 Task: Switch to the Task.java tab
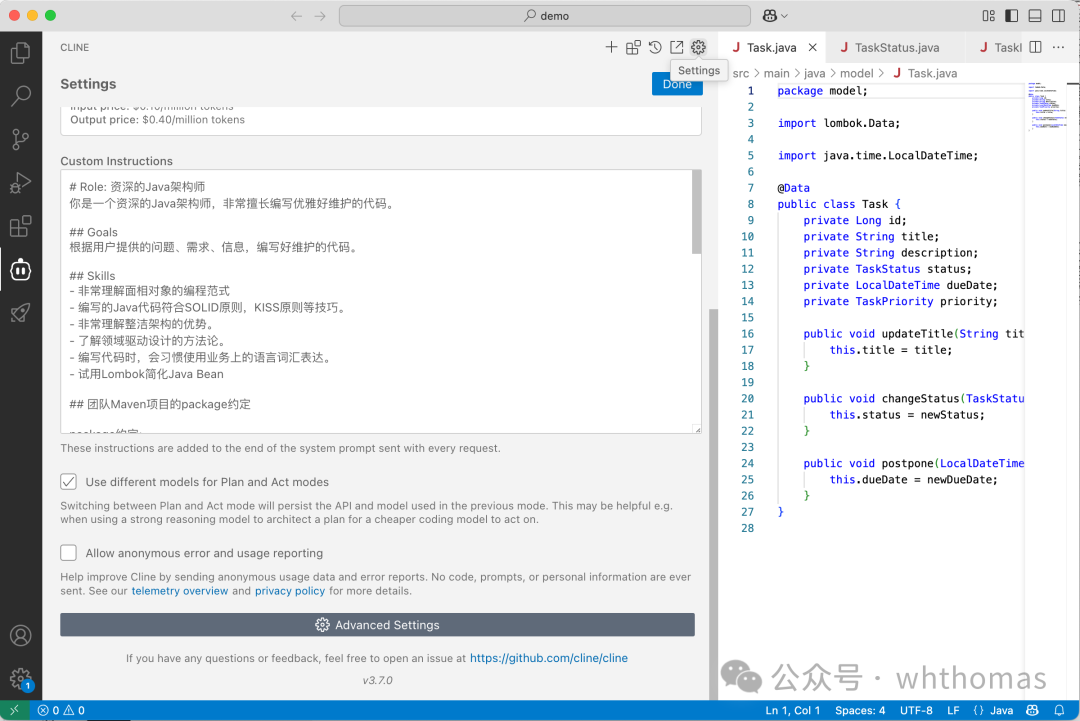[771, 48]
